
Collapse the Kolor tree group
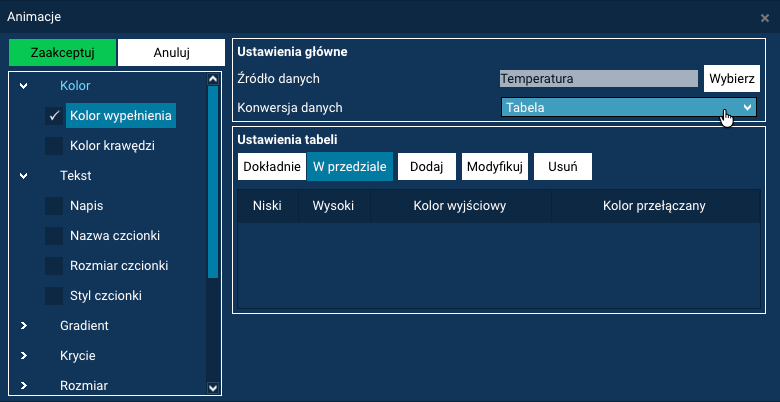[x=24, y=85]
